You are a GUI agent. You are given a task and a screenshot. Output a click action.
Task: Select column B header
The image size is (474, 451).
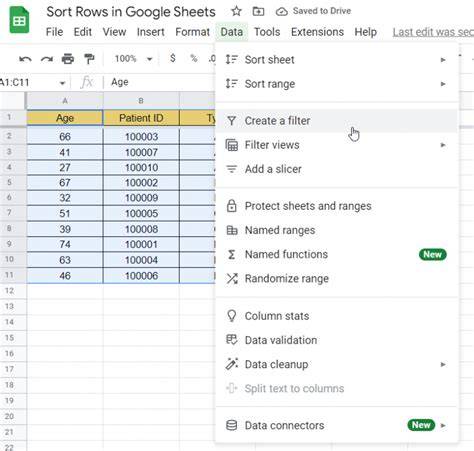(x=141, y=101)
